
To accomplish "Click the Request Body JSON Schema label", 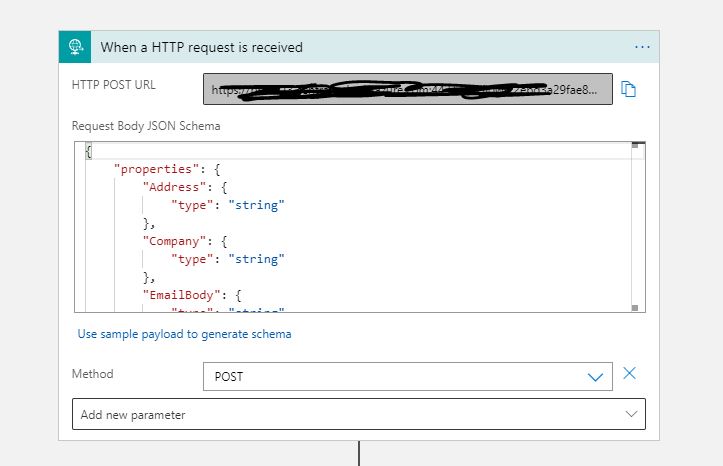I will (x=146, y=126).
